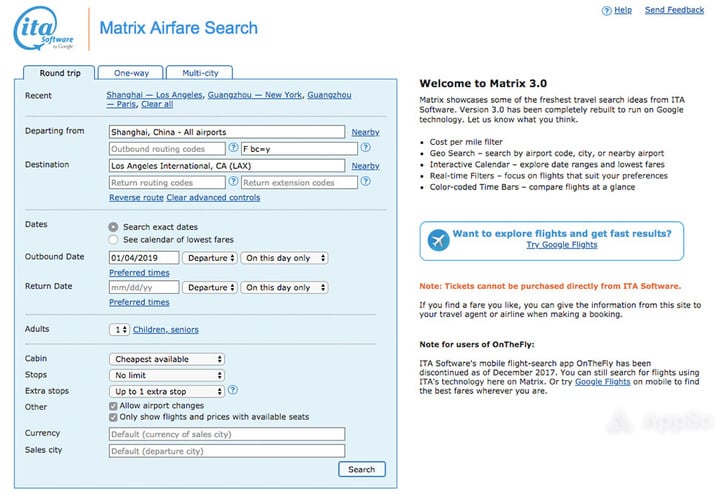This screenshot has width=720, height=499.
Task: Open Preferred times under Outbound Date
Action: [139, 273]
